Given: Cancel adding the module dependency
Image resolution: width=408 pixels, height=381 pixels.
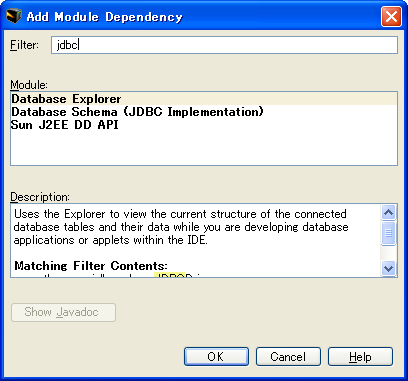Looking at the screenshot, I should [x=288, y=357].
